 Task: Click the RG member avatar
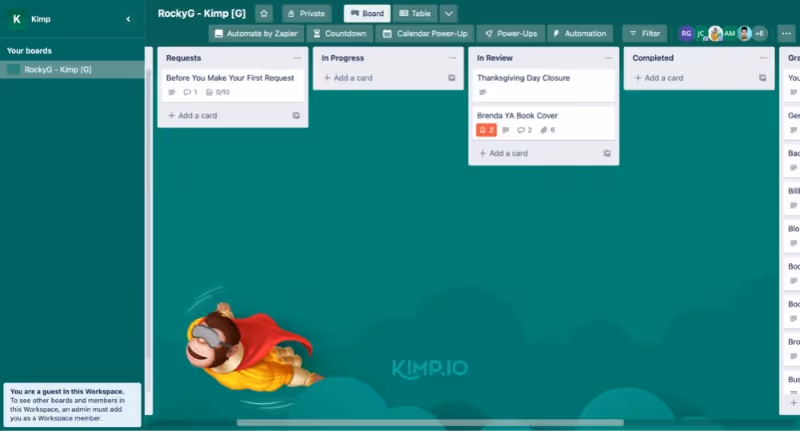click(686, 34)
